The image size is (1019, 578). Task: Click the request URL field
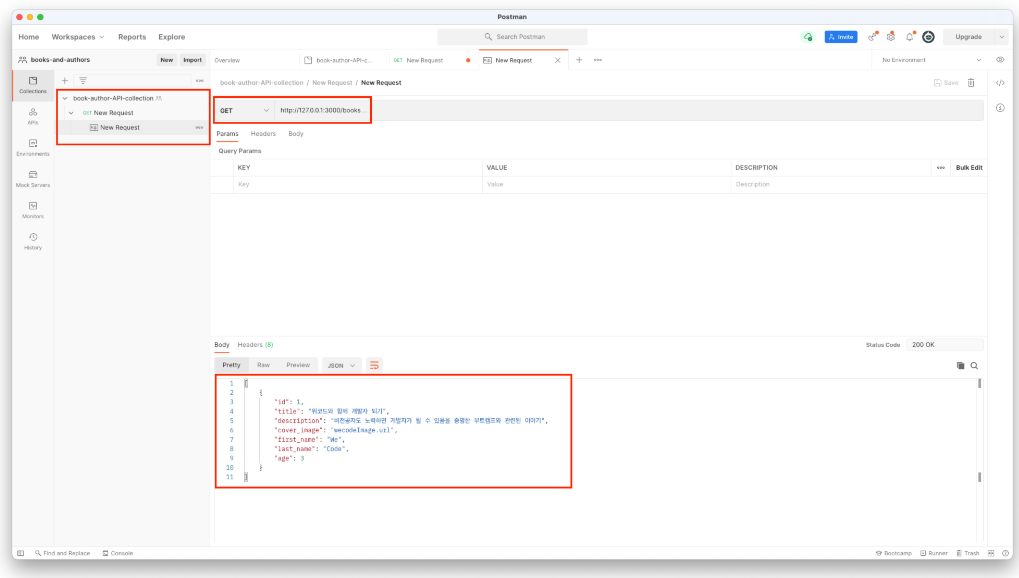click(x=628, y=111)
